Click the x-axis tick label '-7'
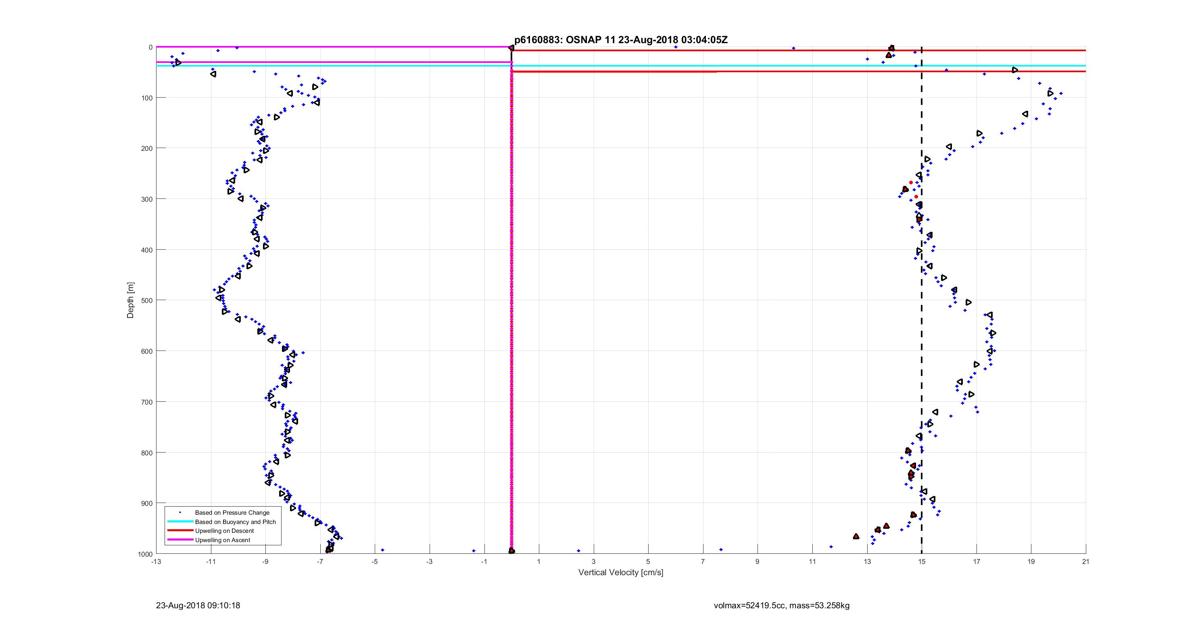Screen dimensions: 1200x622 [320, 561]
